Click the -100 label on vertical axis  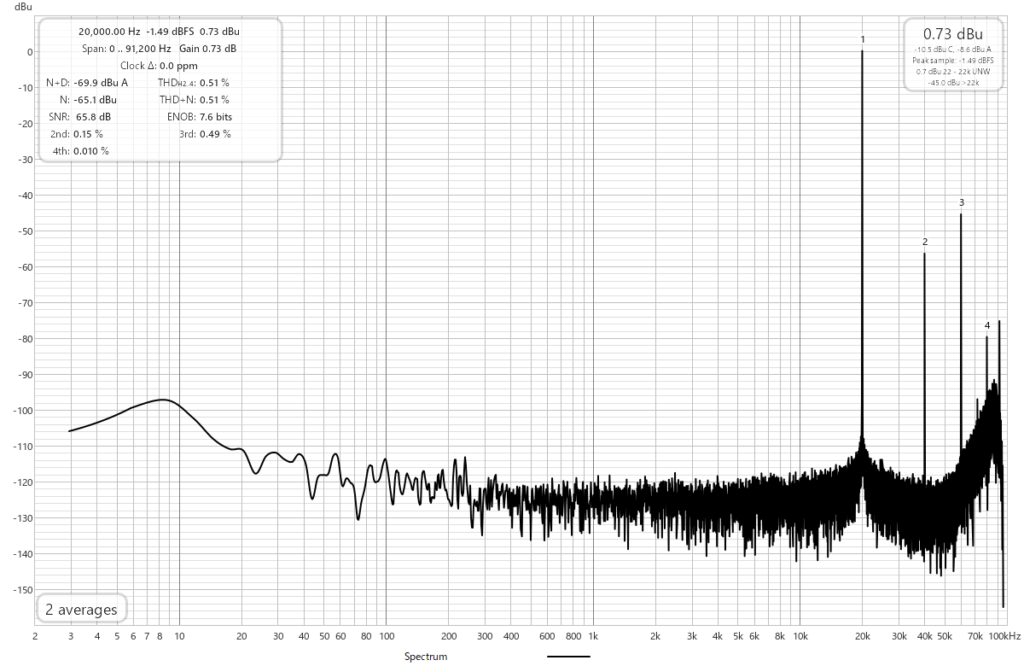[18, 411]
